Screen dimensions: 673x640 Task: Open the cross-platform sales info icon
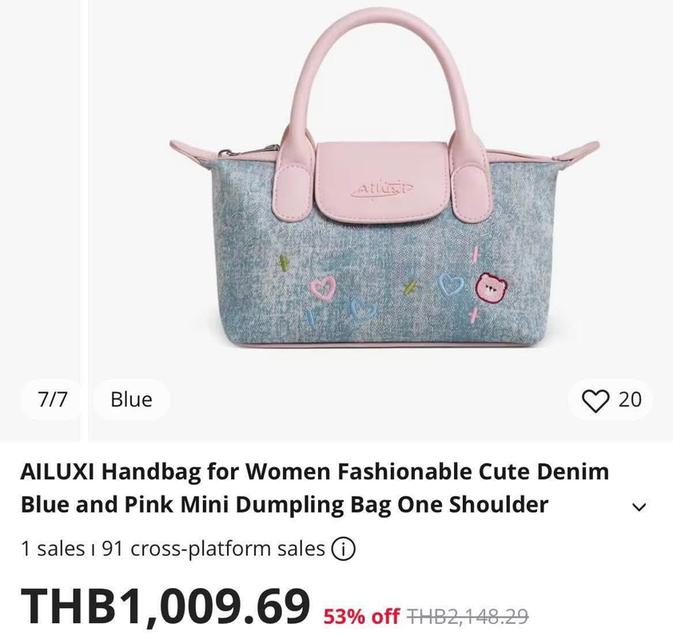coord(343,549)
